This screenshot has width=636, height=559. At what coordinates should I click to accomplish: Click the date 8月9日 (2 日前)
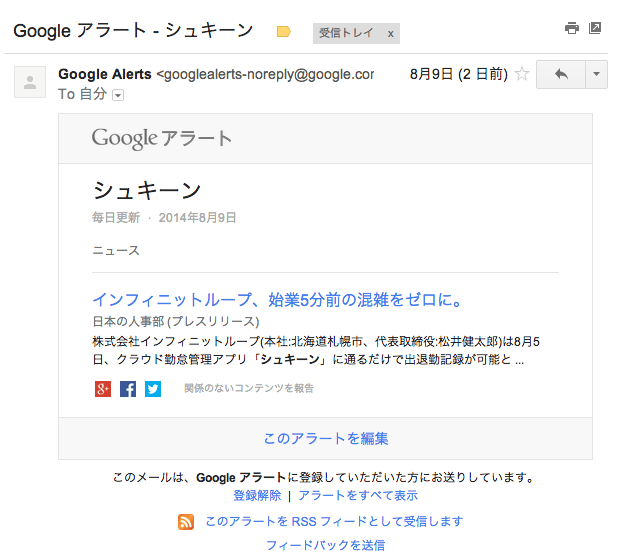tap(459, 74)
